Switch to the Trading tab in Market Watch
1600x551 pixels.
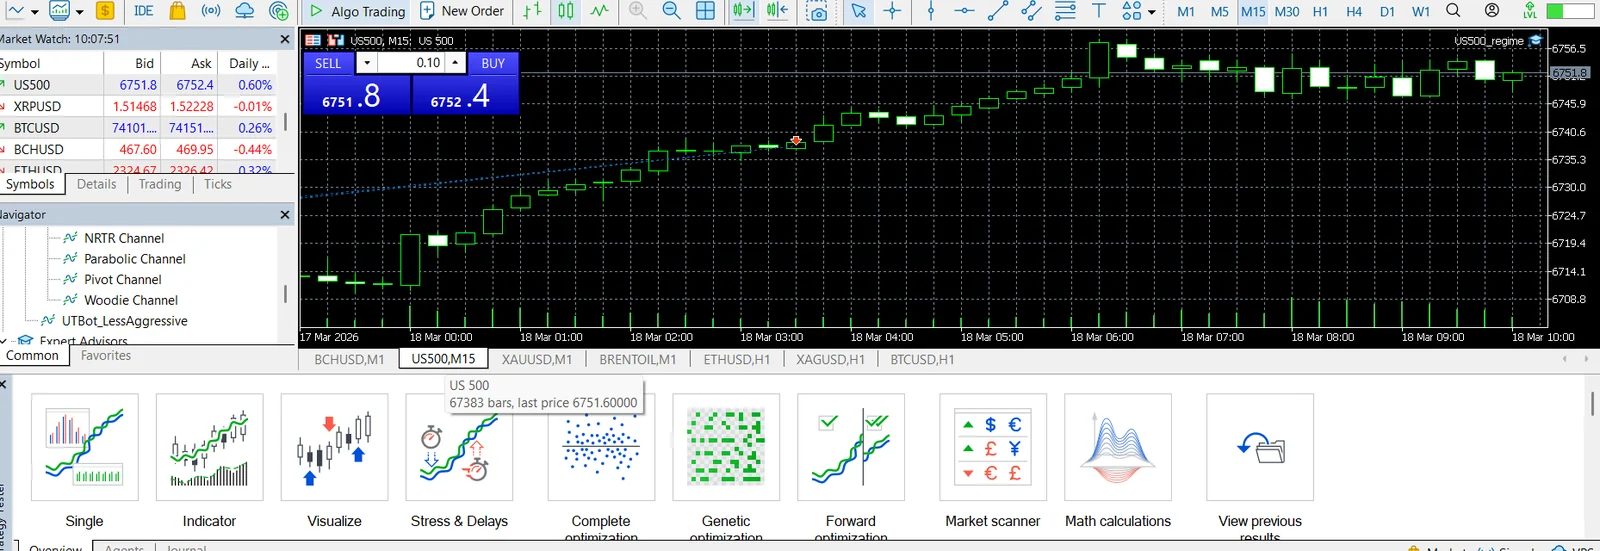[x=160, y=184]
